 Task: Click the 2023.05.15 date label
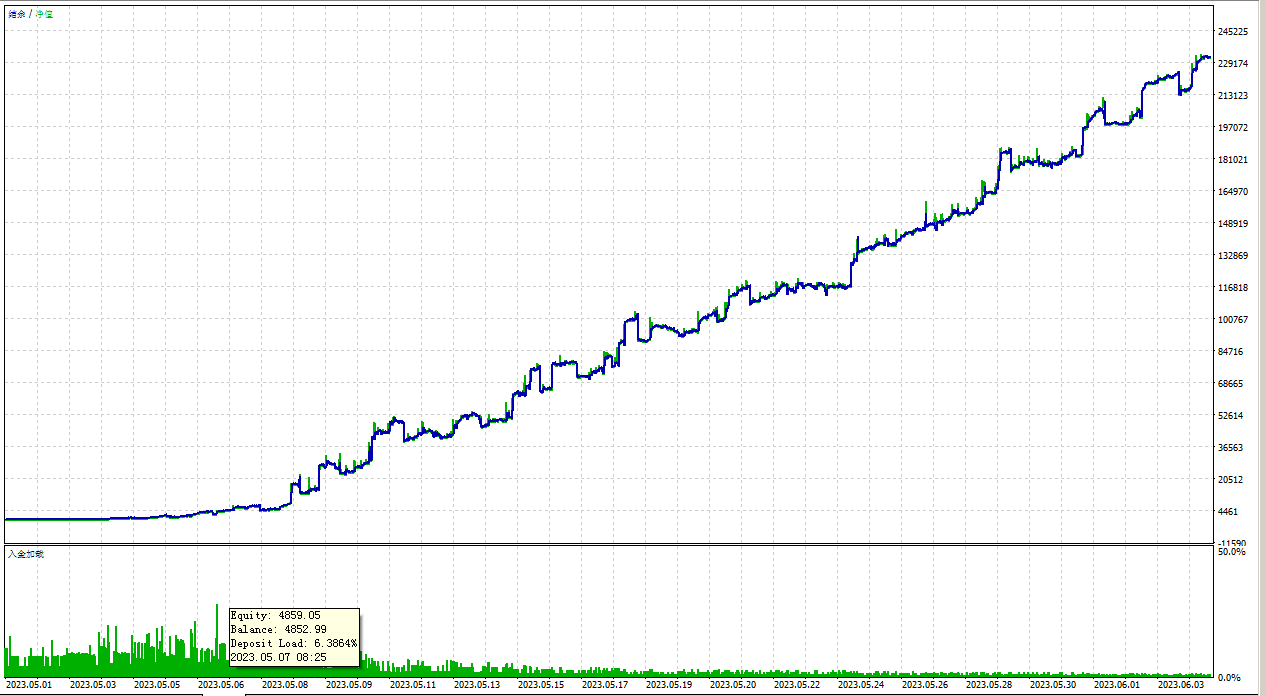(543, 686)
